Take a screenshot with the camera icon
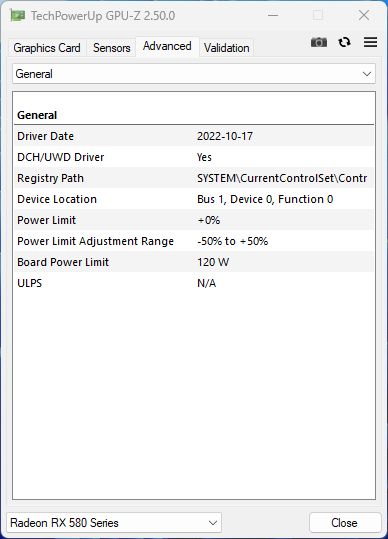 (x=319, y=42)
